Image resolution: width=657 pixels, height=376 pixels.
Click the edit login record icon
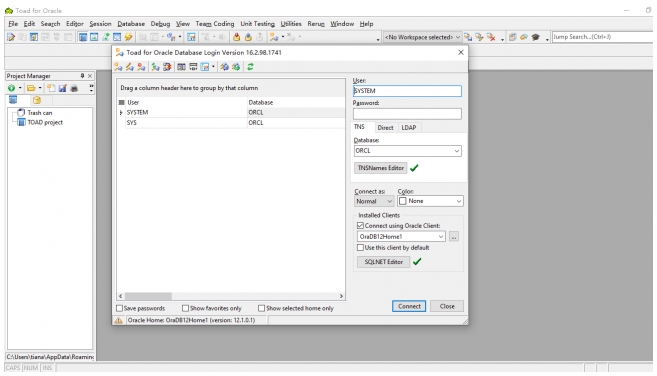pyautogui.click(x=130, y=67)
